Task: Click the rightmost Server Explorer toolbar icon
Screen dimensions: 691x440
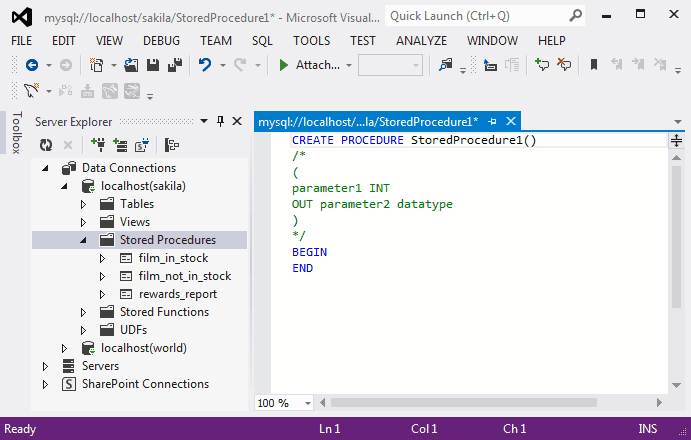Action: click(x=171, y=145)
